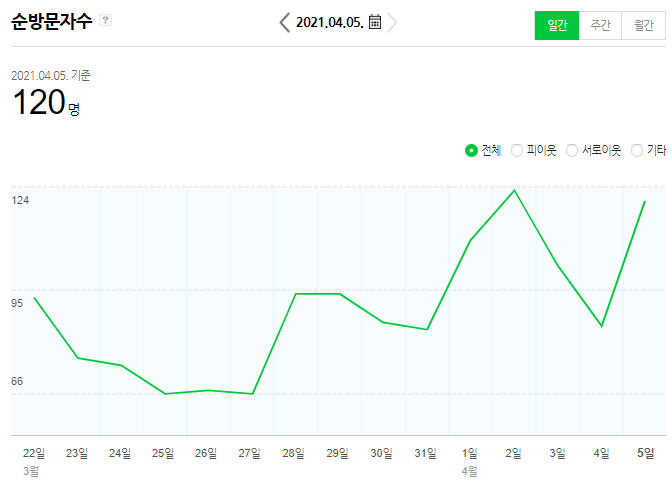Viewport: 672px width, 487px height.
Task: Select the 피이웃 radio option
Action: [517, 150]
